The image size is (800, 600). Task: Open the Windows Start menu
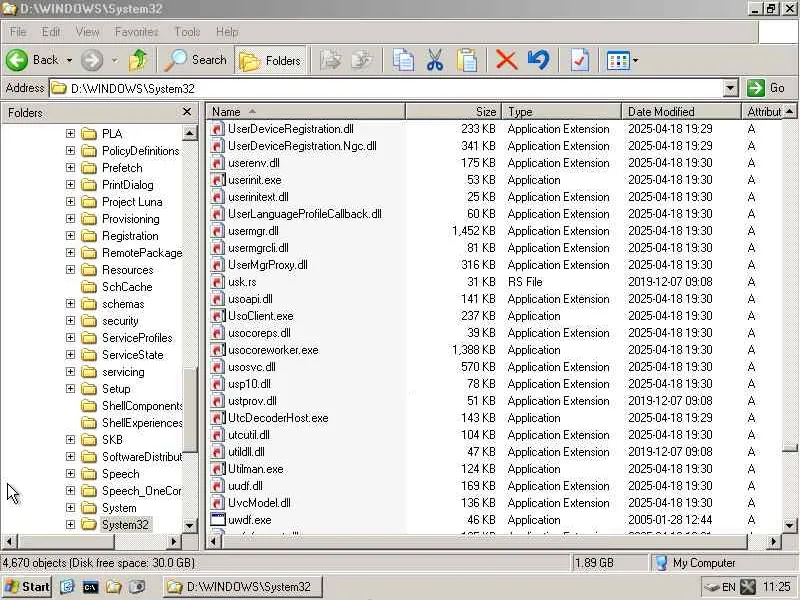28,587
